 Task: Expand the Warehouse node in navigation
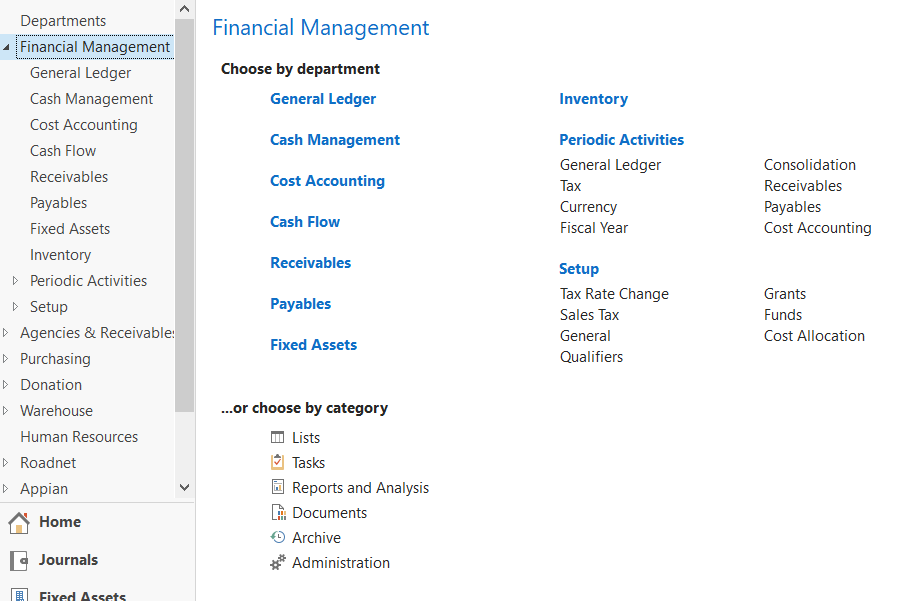click(x=8, y=411)
